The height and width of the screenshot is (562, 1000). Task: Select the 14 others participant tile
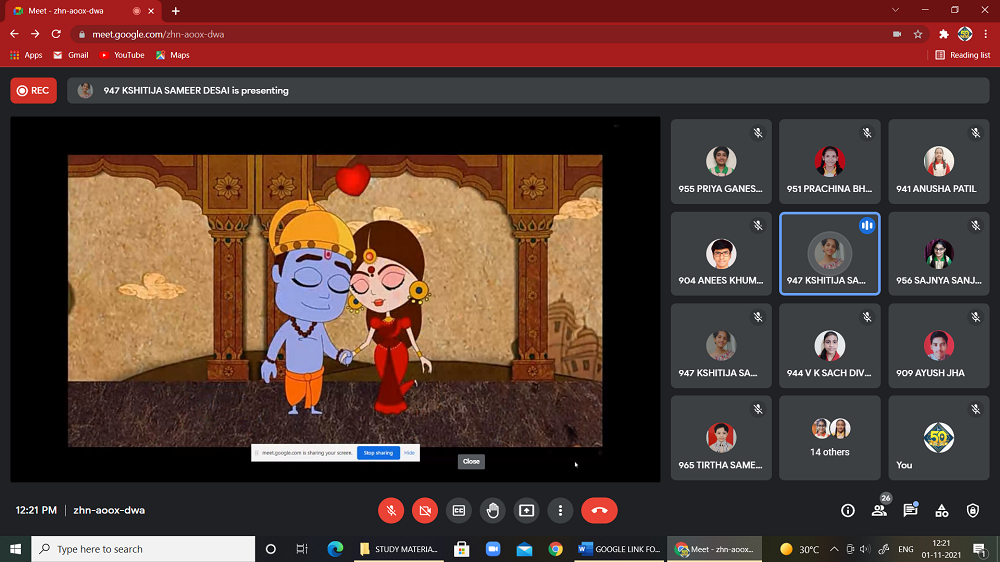coord(829,438)
